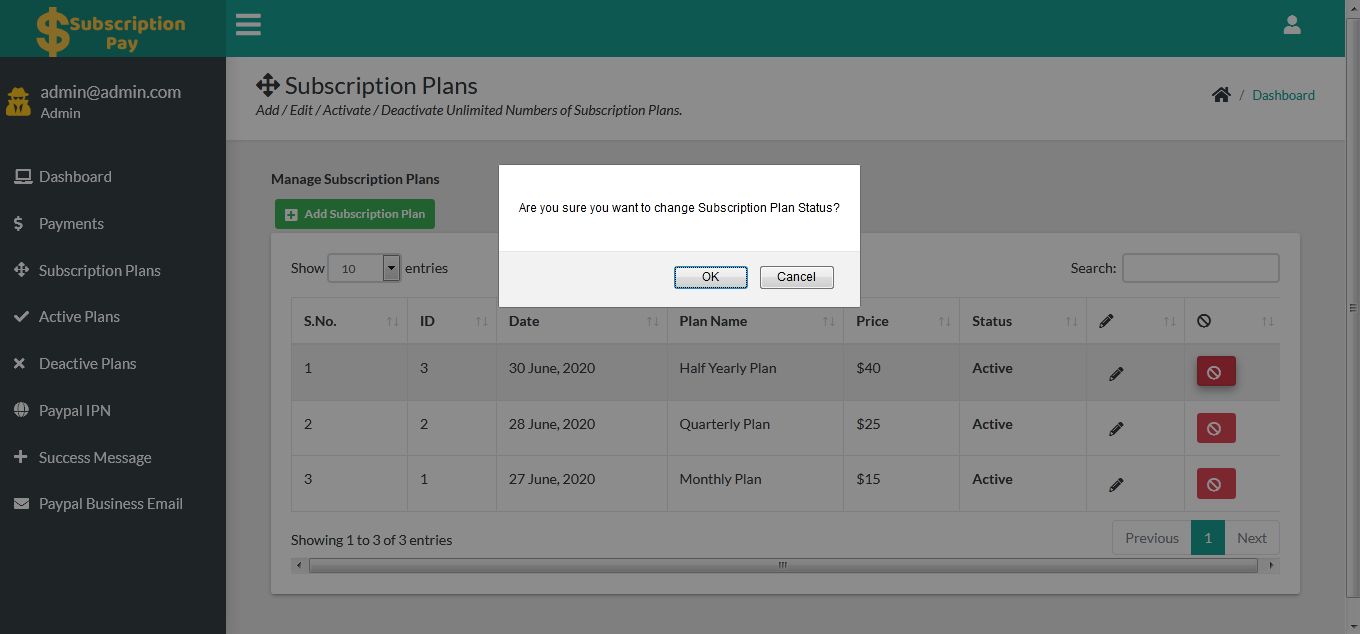
Task: Deactivate the Monthly Plan
Action: tap(1215, 484)
